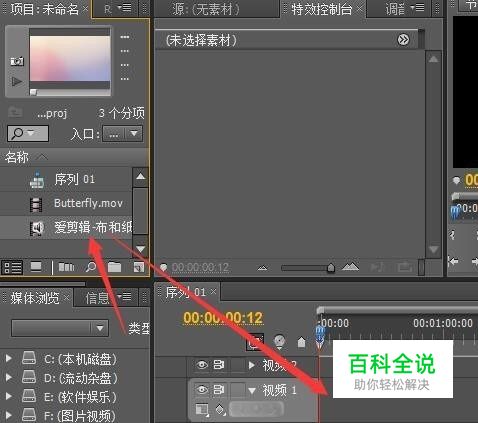Click the show keyframes diamond icon

coord(220,410)
